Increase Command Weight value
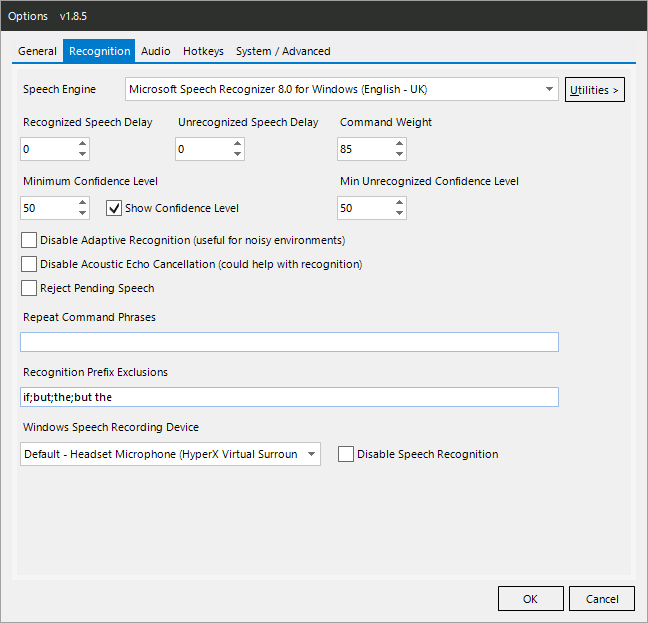 click(399, 143)
